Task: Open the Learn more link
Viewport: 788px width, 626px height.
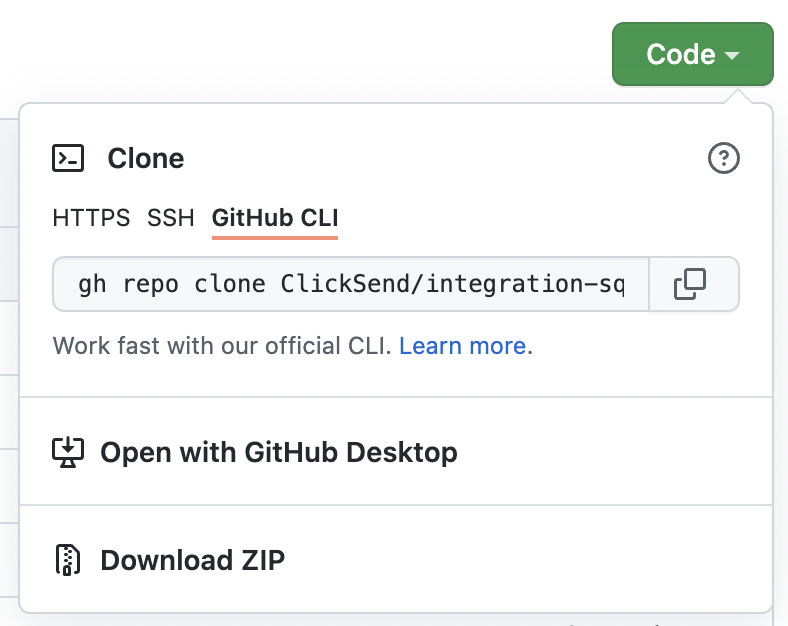Action: pos(462,346)
